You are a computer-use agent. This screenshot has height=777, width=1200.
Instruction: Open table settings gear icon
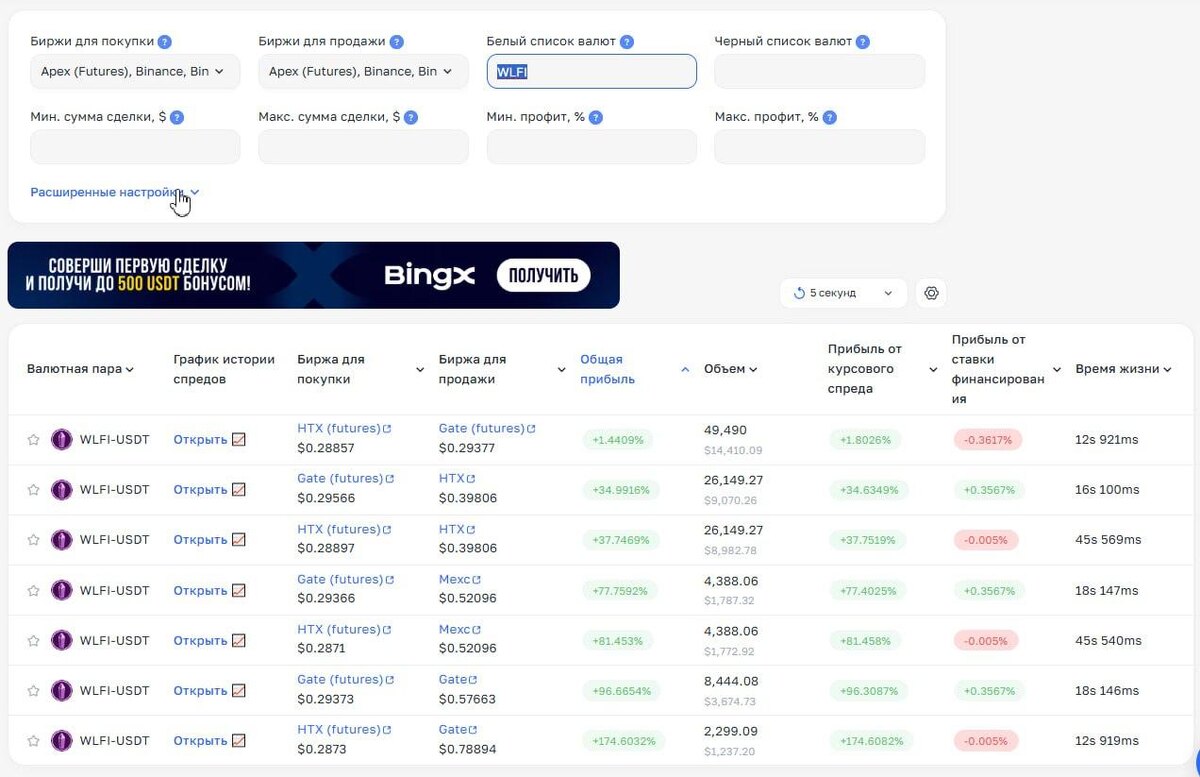[931, 293]
